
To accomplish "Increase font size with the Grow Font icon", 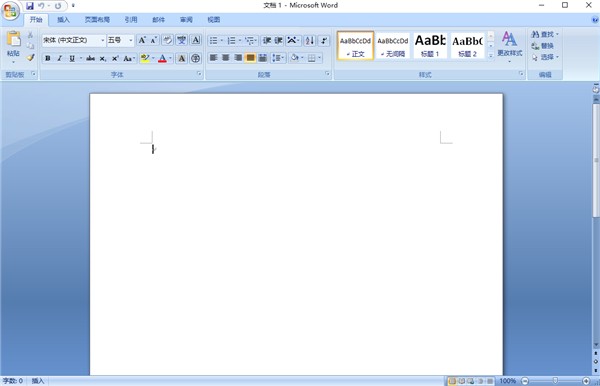I will point(142,40).
